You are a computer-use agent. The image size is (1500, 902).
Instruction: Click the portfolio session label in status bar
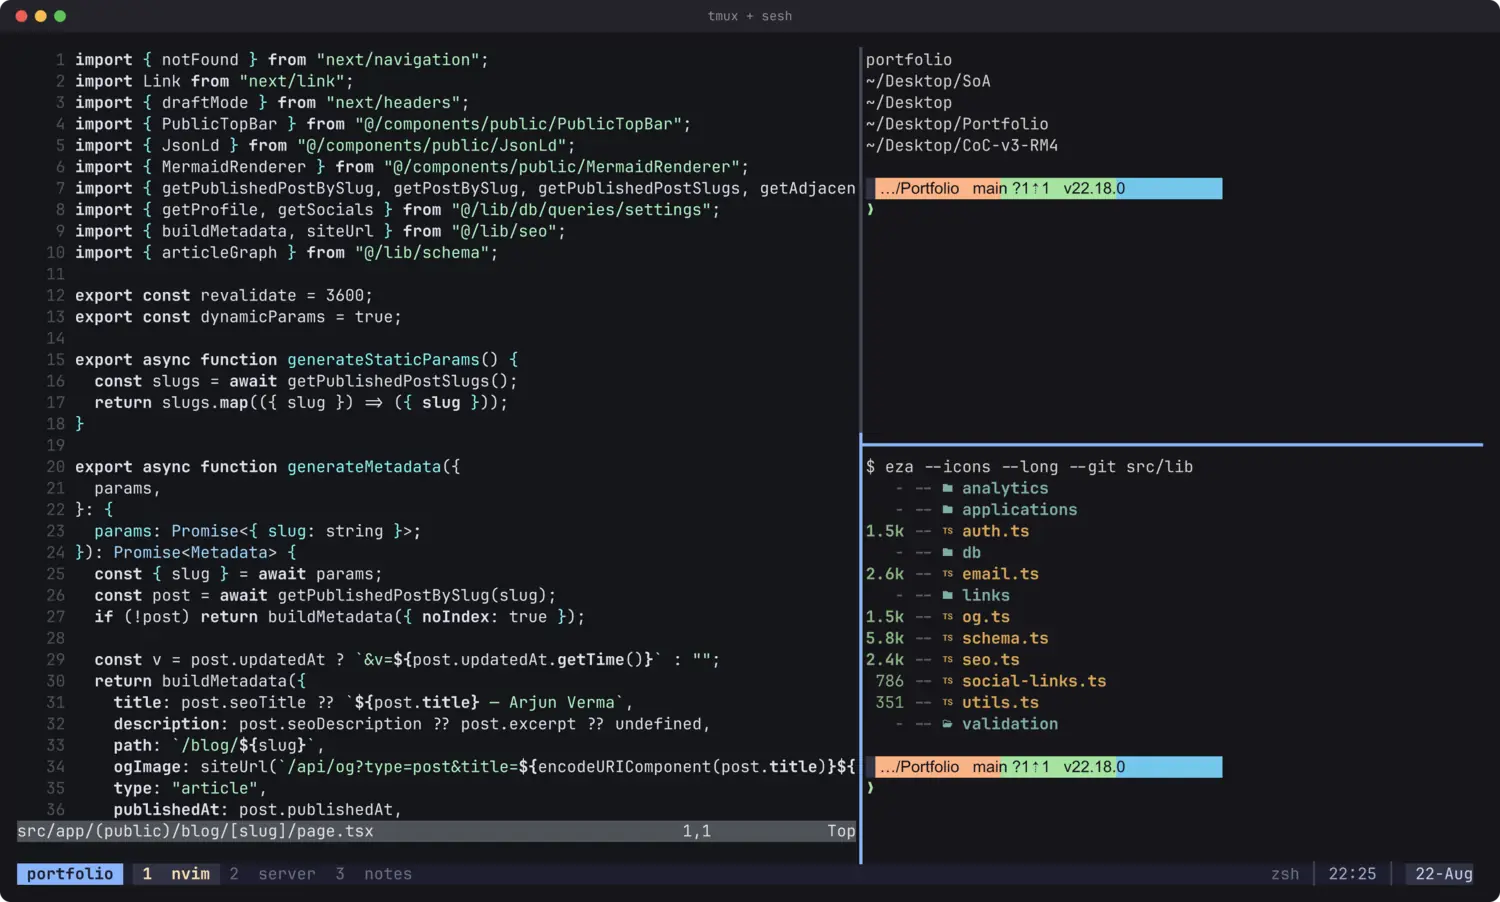70,874
